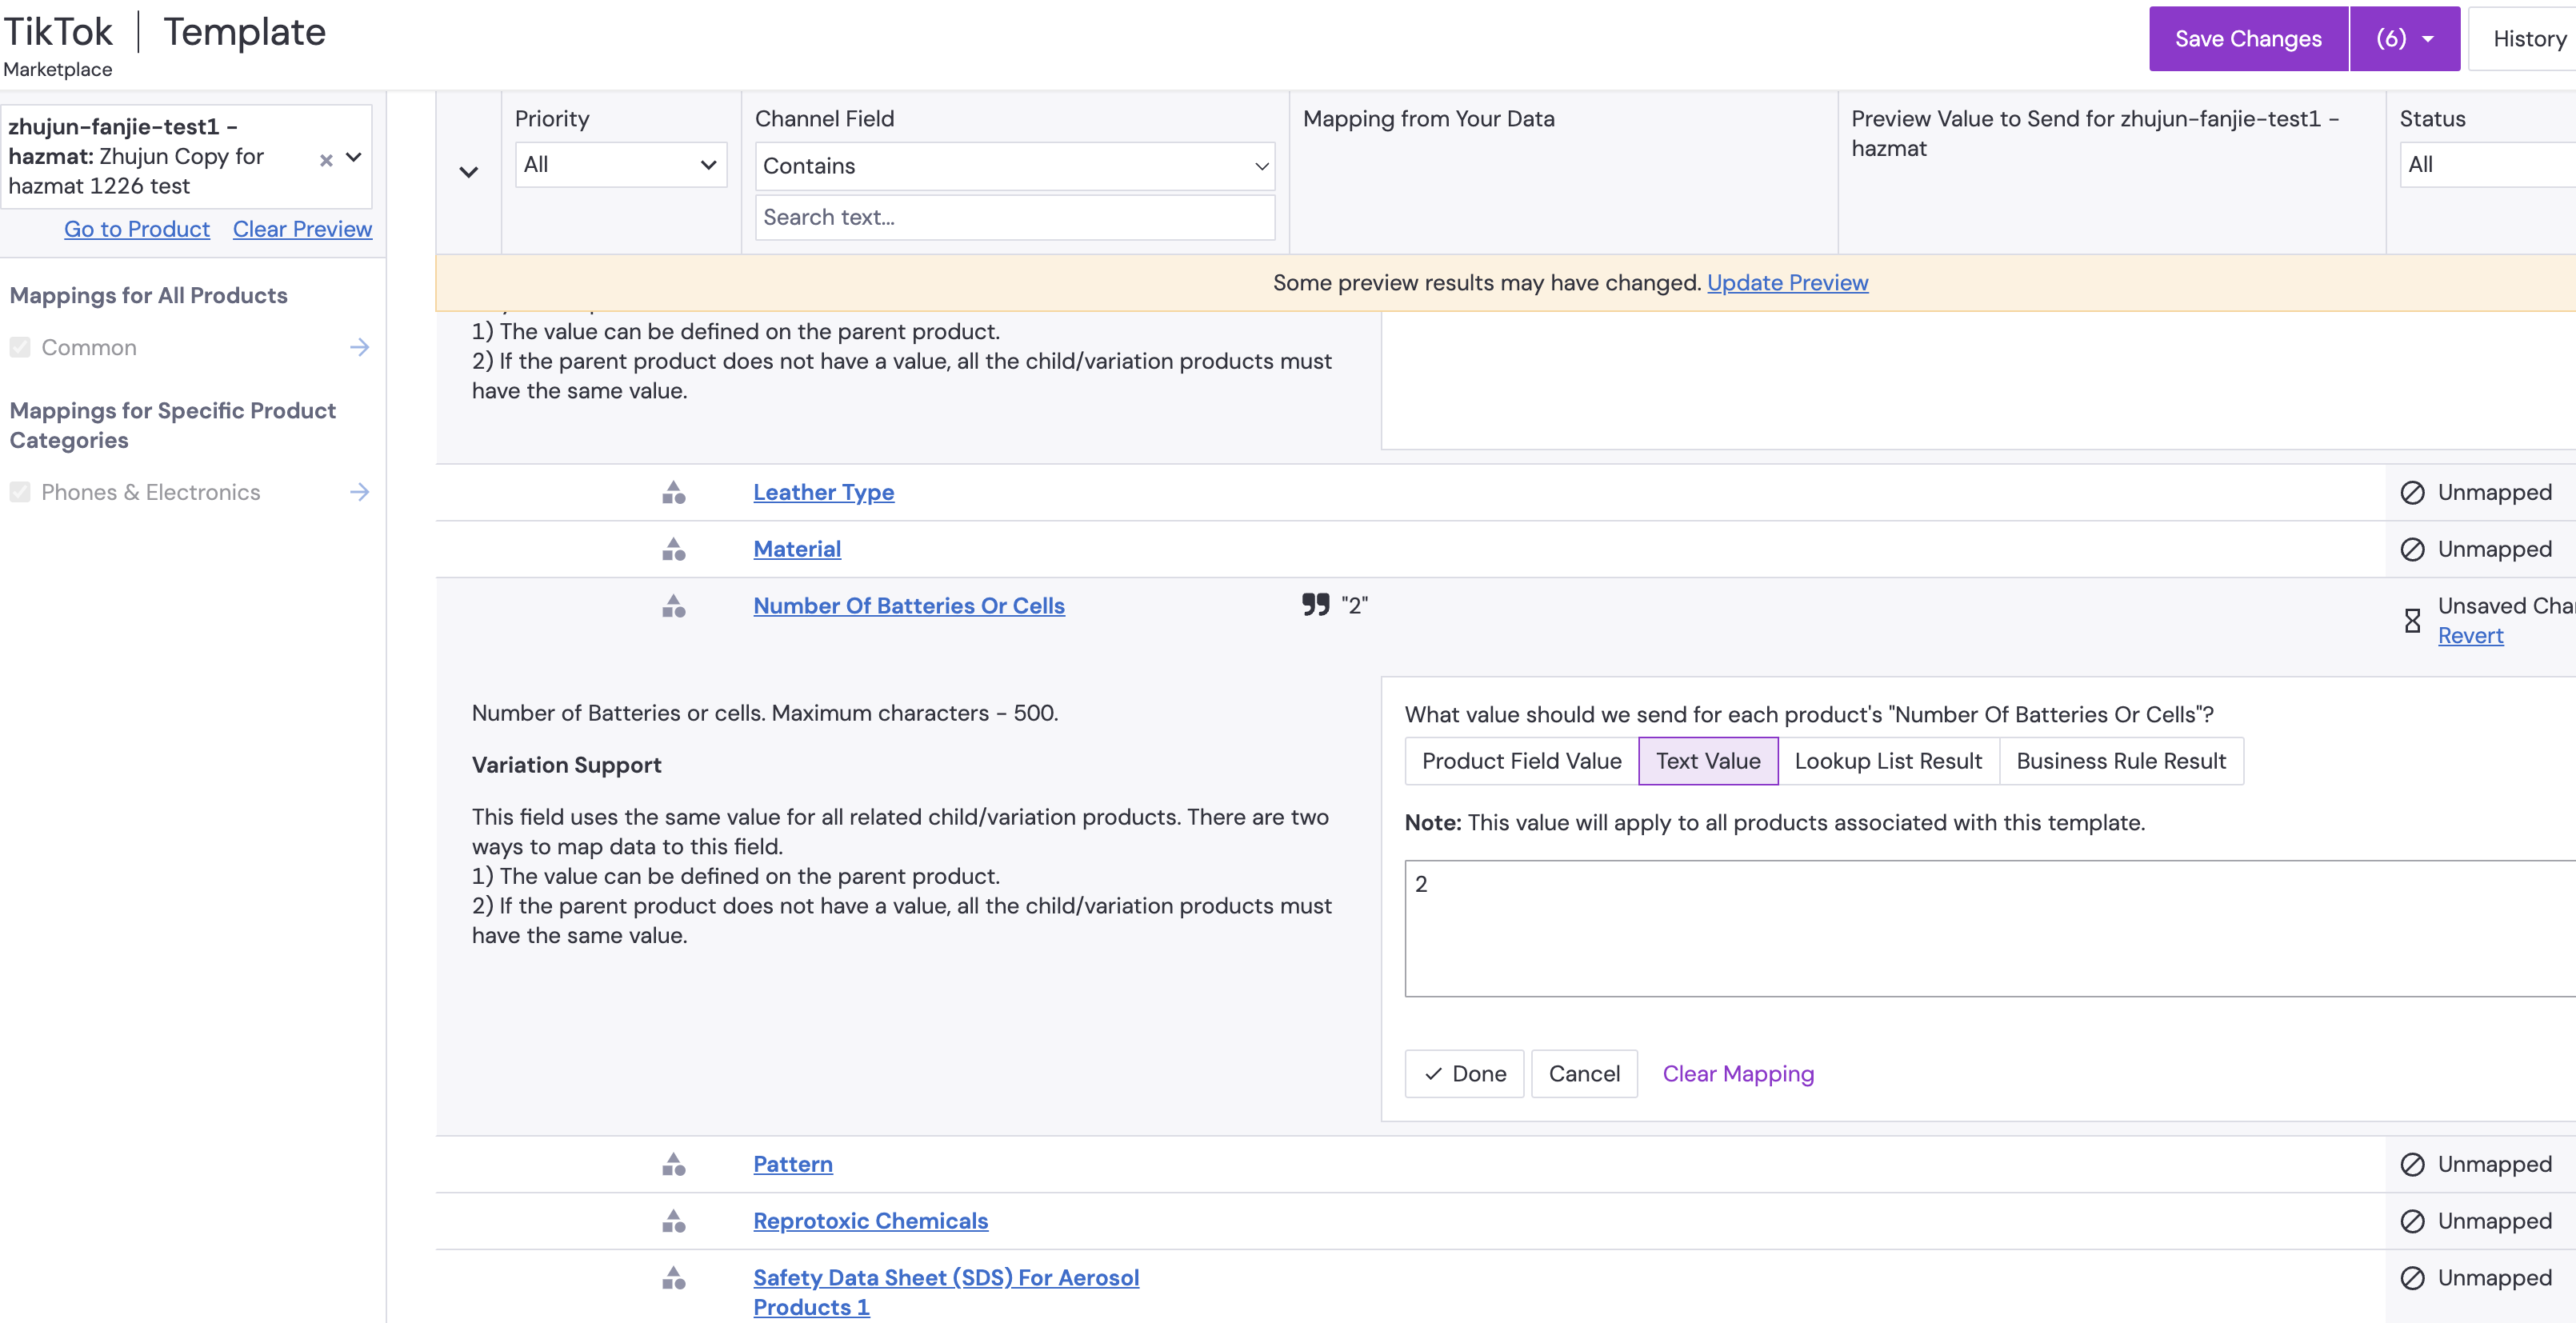Open the Priority All dropdown
The width and height of the screenshot is (2576, 1323).
pos(620,165)
